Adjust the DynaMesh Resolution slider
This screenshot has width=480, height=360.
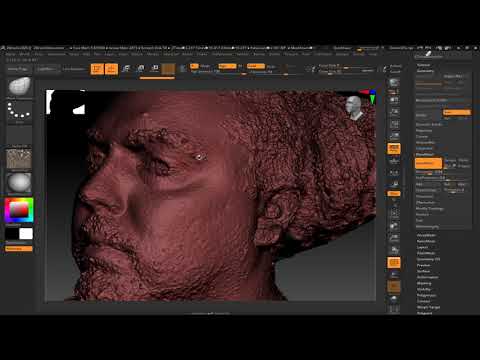coord(429,172)
